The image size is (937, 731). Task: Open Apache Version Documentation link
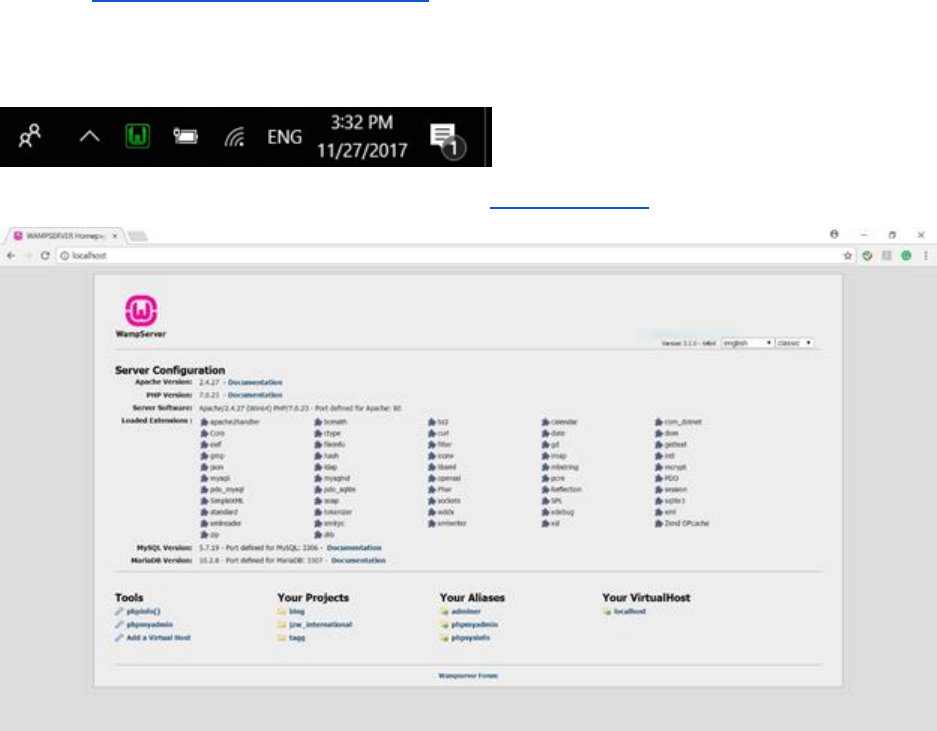(255, 383)
